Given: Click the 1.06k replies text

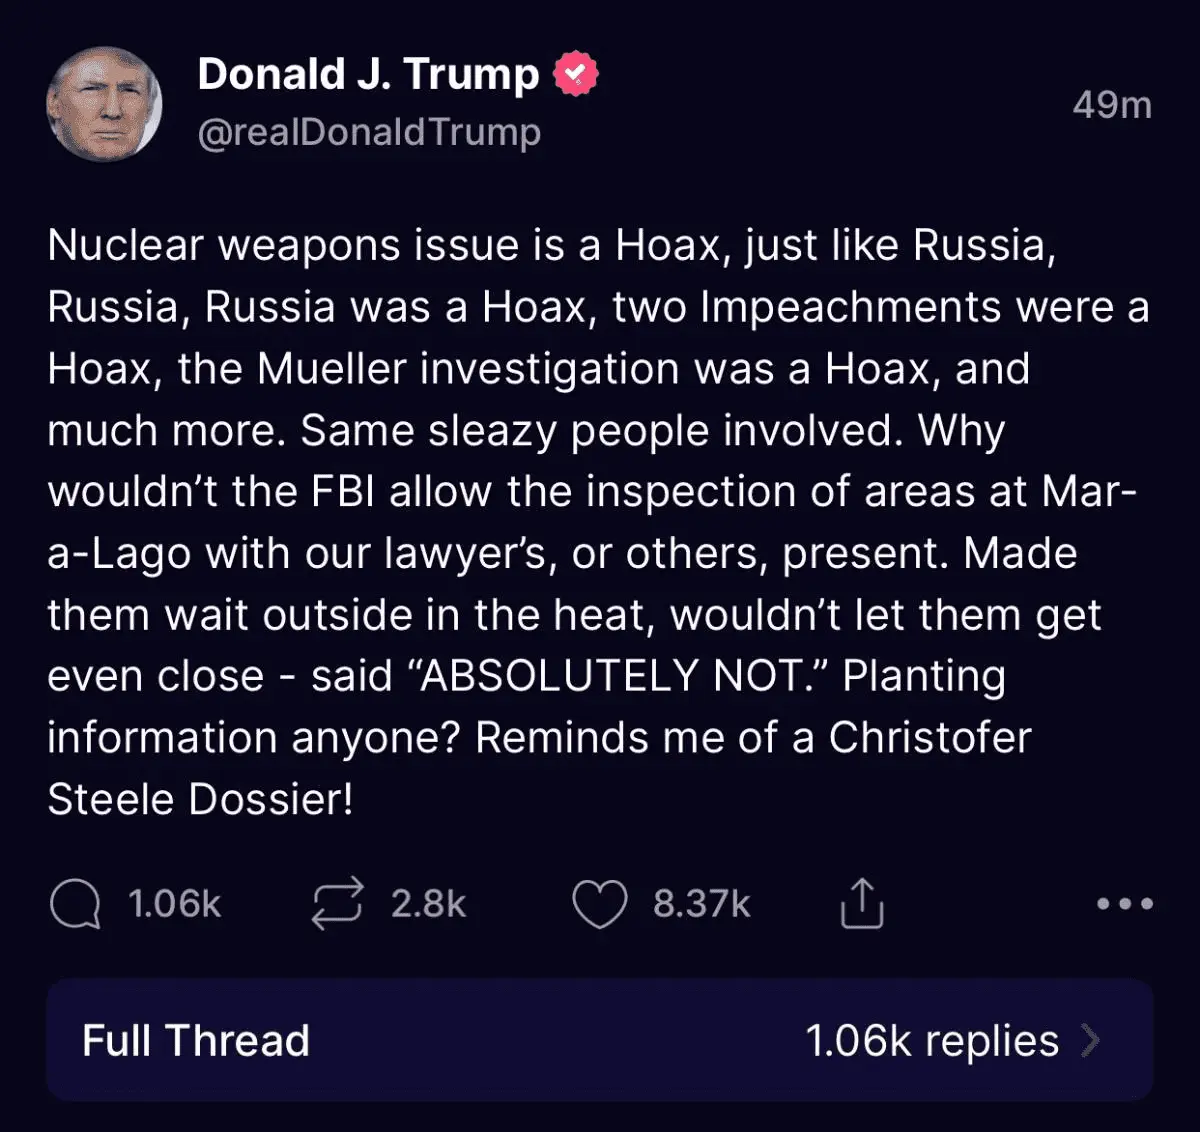Looking at the screenshot, I should [931, 1040].
